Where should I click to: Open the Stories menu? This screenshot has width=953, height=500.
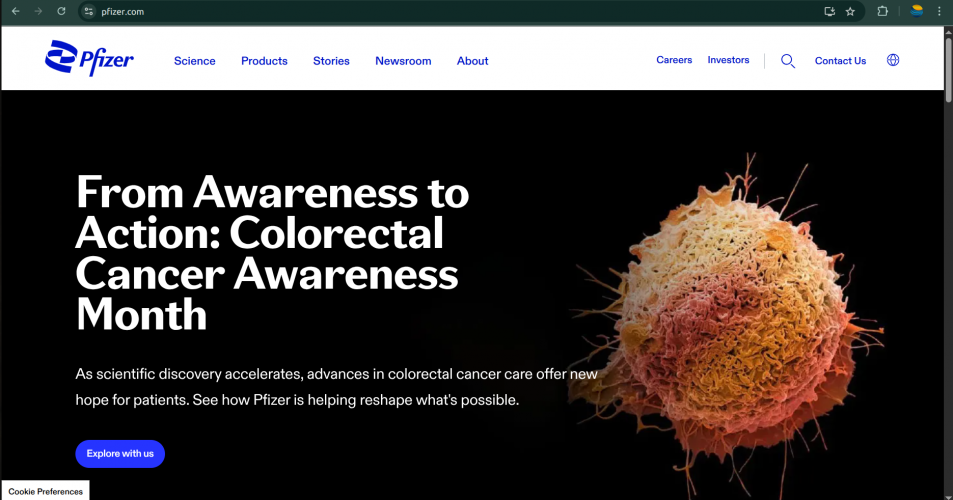coord(331,61)
